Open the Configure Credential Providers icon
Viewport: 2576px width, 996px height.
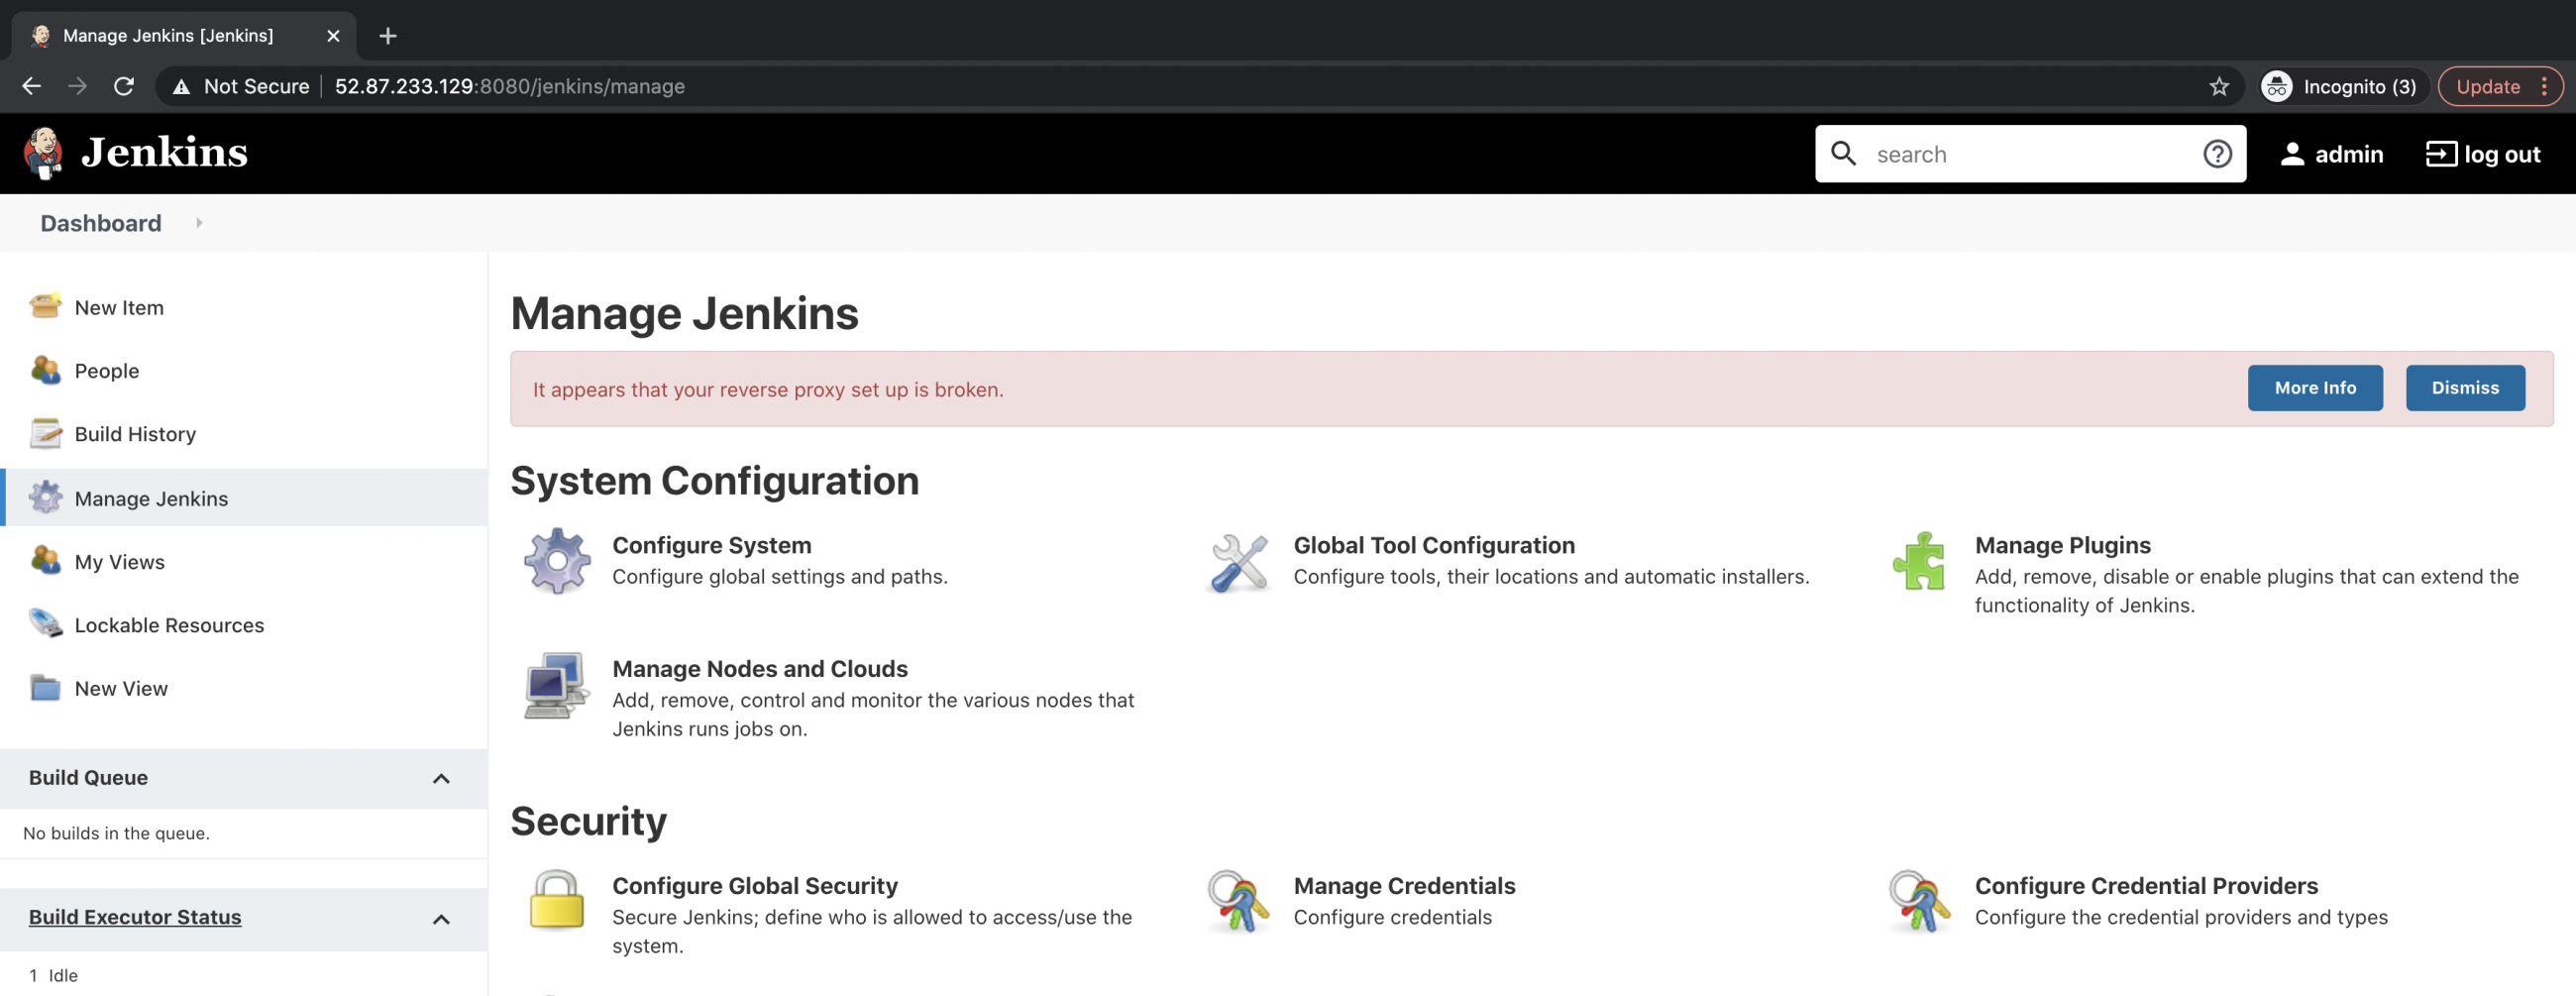click(x=1918, y=901)
